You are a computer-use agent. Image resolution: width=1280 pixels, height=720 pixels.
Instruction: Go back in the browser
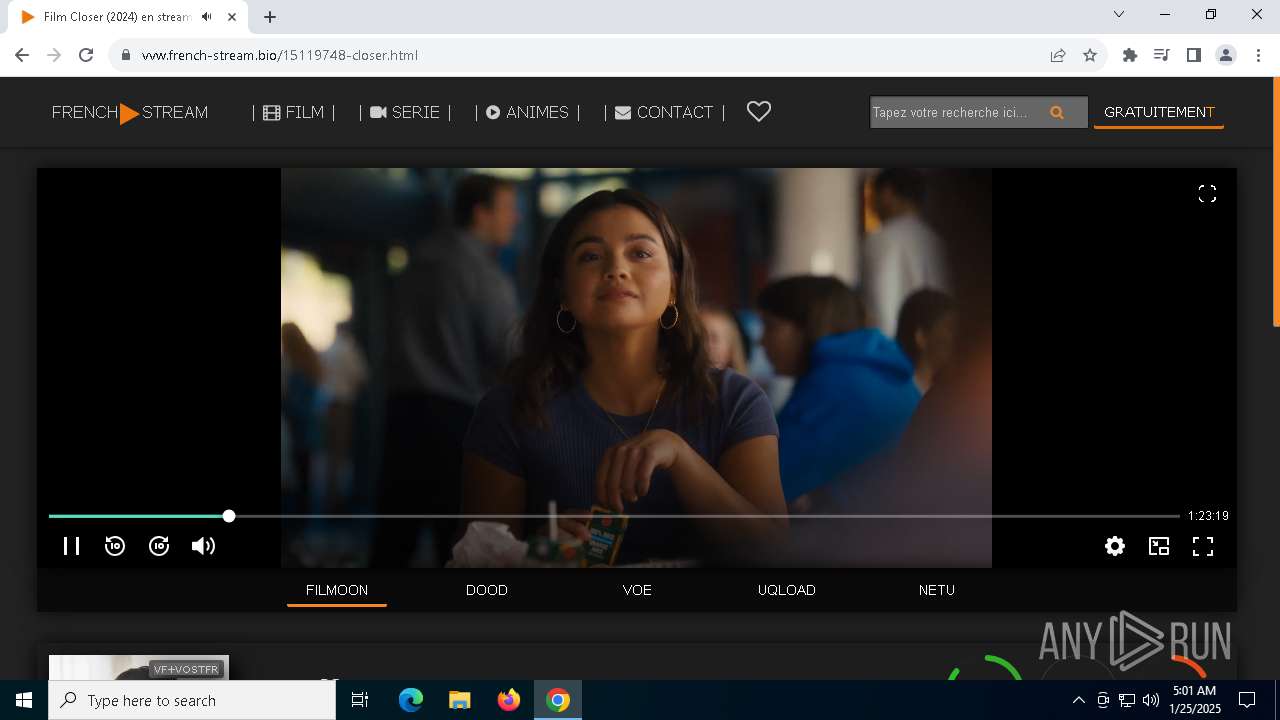coord(22,55)
